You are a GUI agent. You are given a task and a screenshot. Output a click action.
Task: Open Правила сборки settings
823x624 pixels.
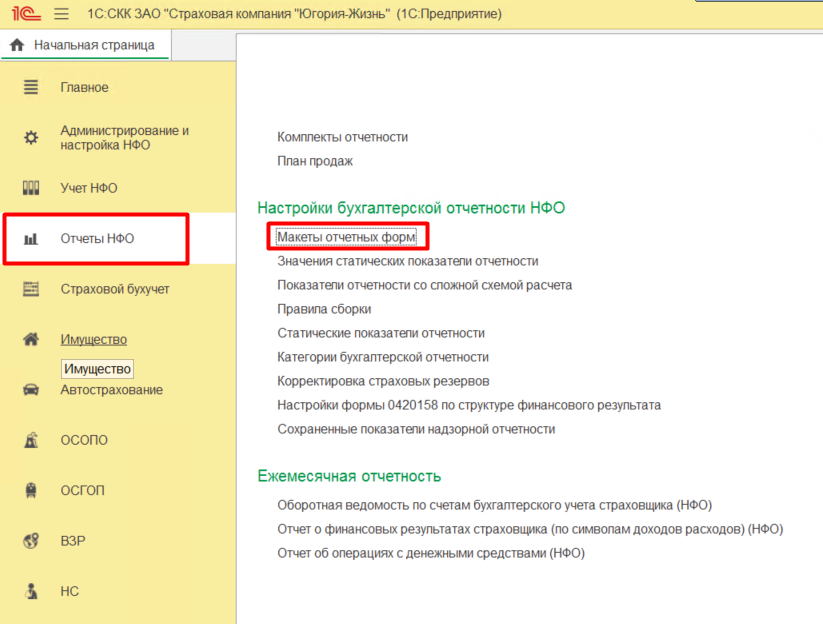click(x=324, y=309)
